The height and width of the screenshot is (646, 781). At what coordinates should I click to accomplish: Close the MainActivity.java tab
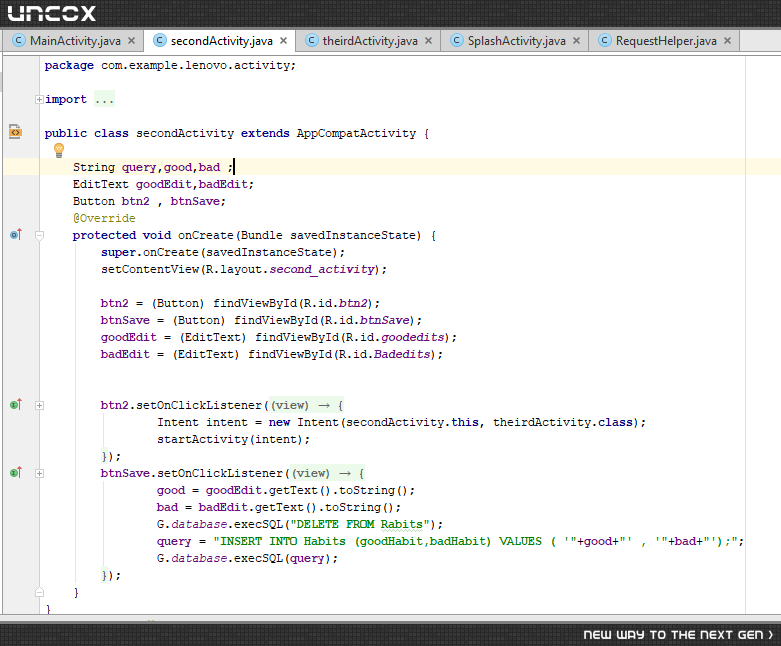(x=131, y=41)
